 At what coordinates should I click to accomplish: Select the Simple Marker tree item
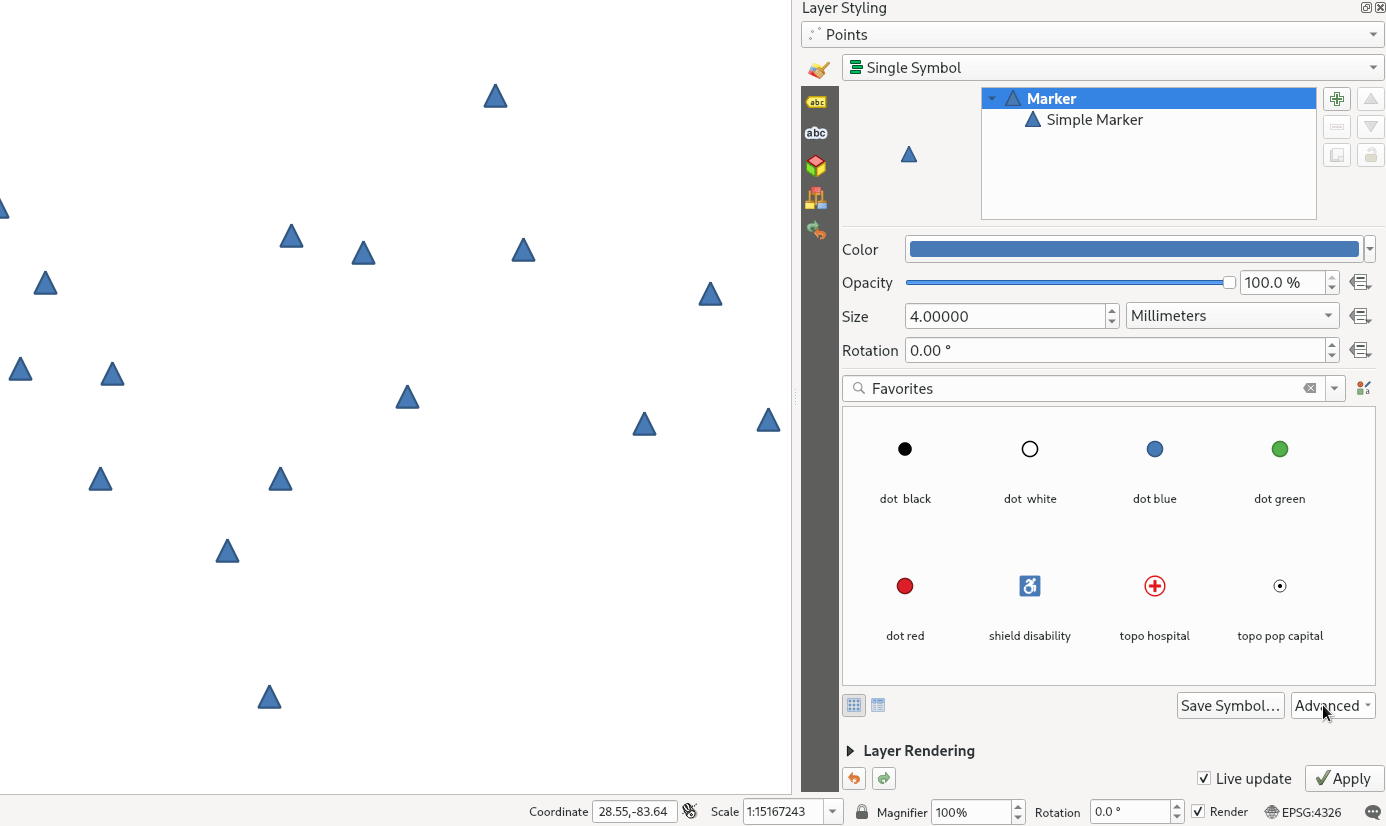coord(1094,120)
